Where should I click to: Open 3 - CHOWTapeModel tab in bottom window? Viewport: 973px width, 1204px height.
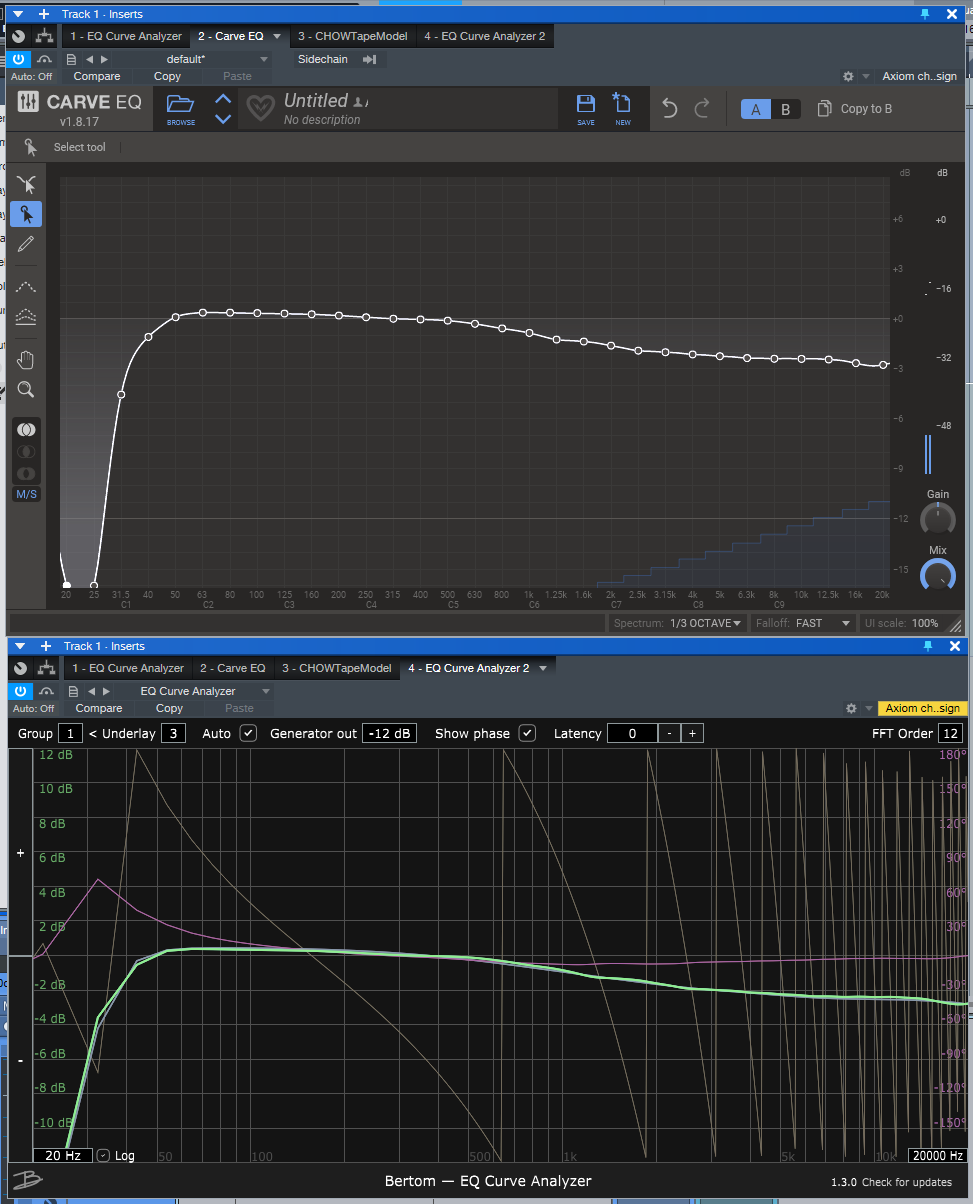tap(336, 668)
